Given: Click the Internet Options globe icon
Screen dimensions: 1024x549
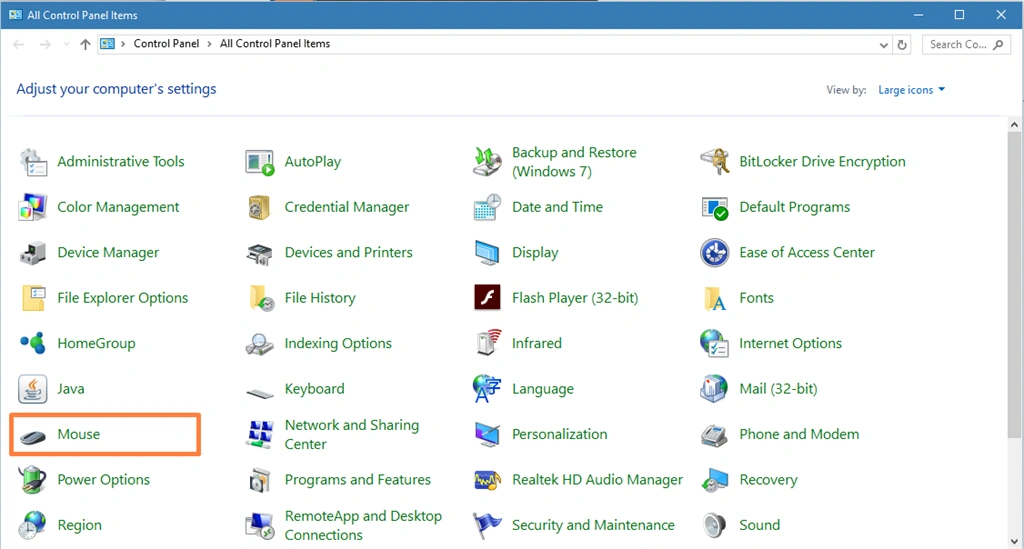Looking at the screenshot, I should pyautogui.click(x=714, y=343).
